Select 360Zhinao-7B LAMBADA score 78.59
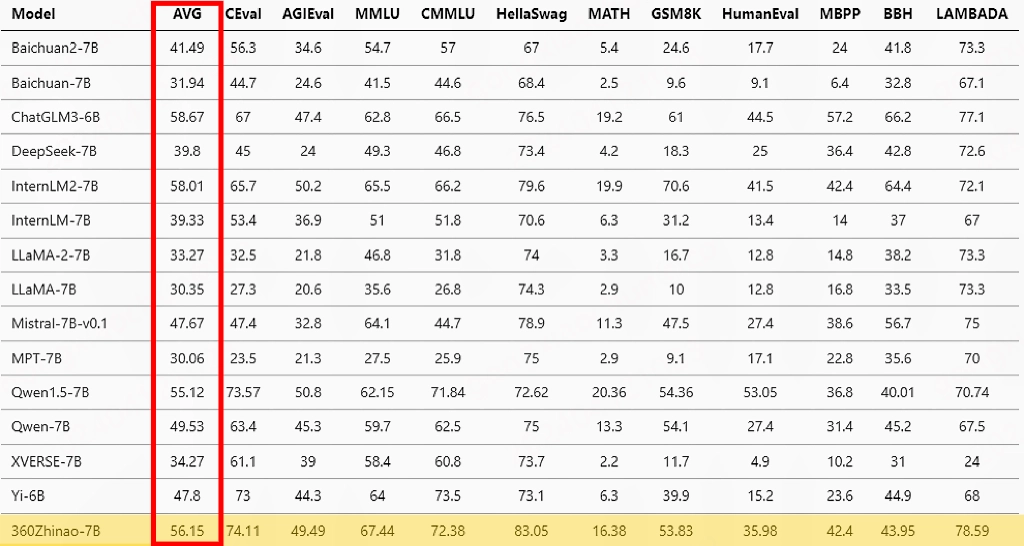The image size is (1024, 546). (971, 530)
